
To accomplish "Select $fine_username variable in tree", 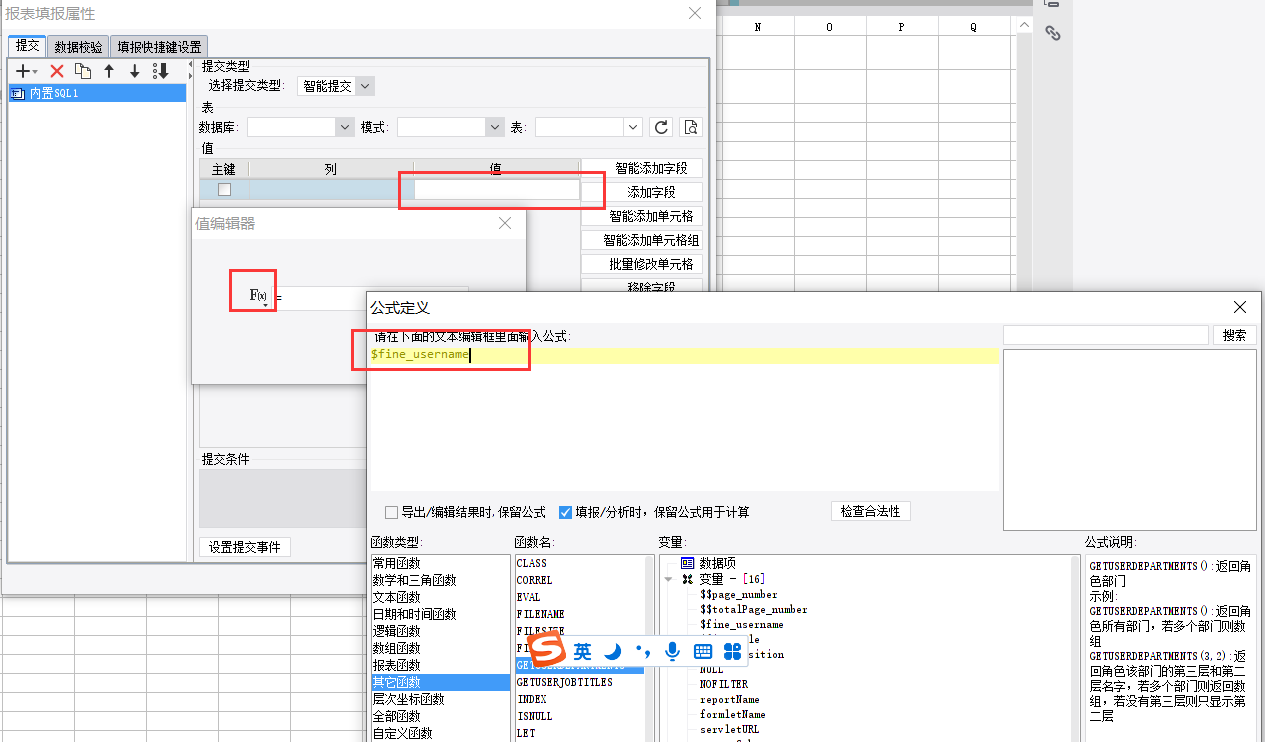I will [x=741, y=624].
